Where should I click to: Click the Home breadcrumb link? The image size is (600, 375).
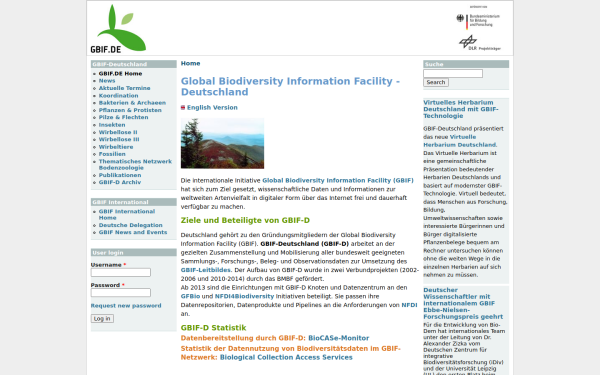191,64
